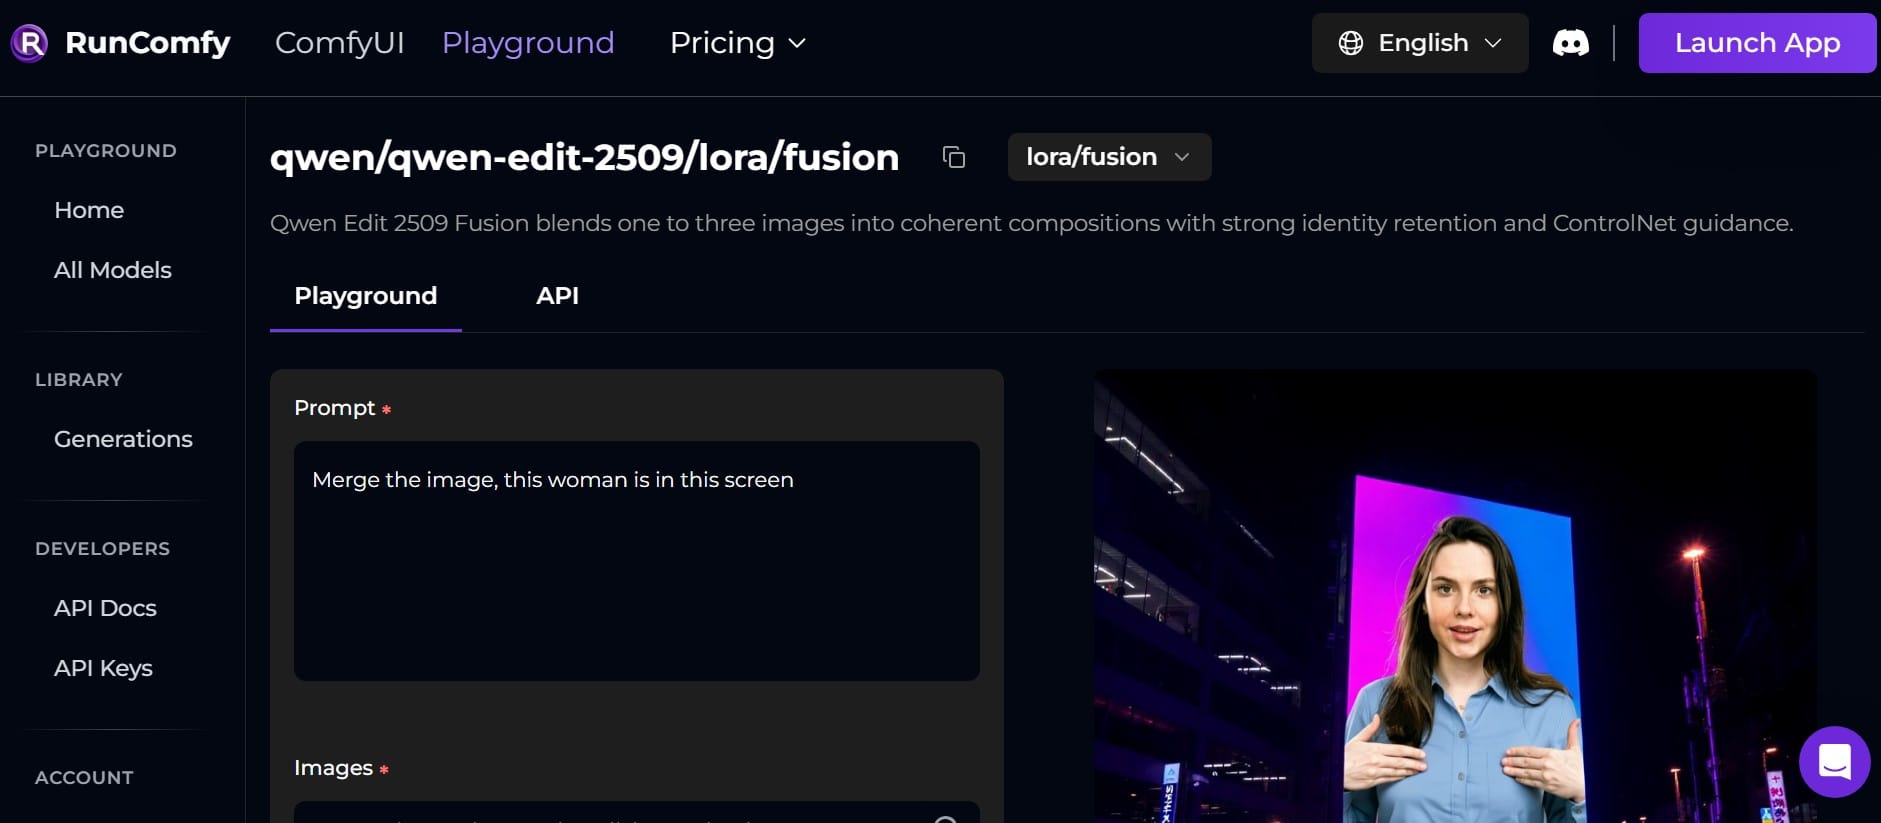Viewport: 1881px width, 823px height.
Task: Click the RunComfy logo icon
Action: 29,43
